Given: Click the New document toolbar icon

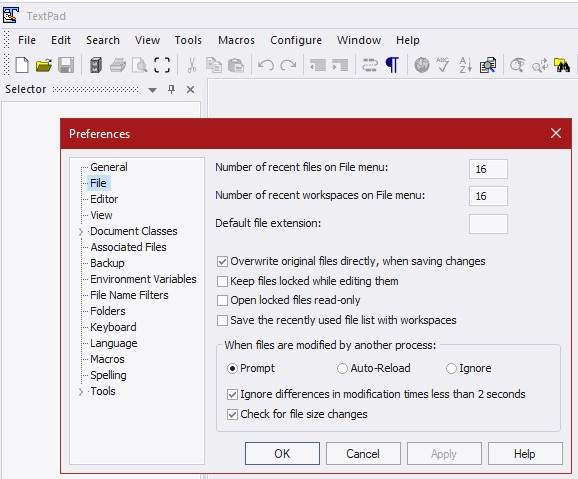Looking at the screenshot, I should 22,65.
